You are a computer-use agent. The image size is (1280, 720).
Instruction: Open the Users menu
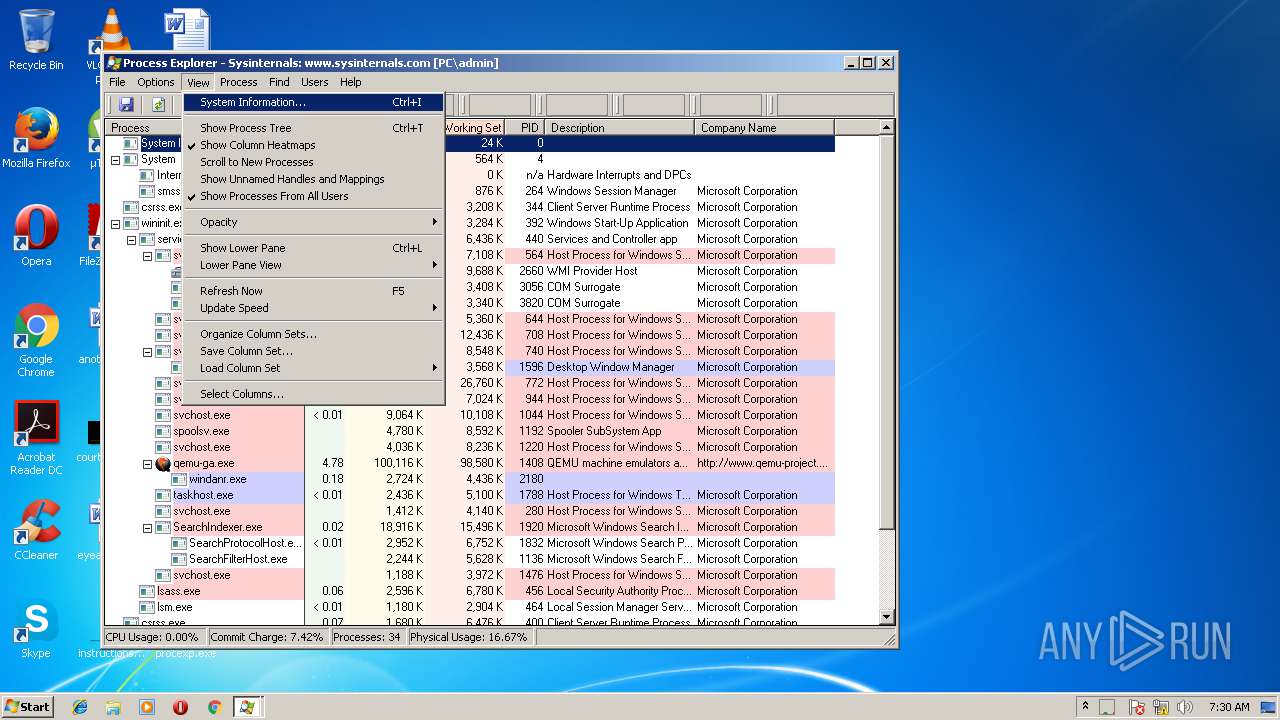pyautogui.click(x=315, y=82)
